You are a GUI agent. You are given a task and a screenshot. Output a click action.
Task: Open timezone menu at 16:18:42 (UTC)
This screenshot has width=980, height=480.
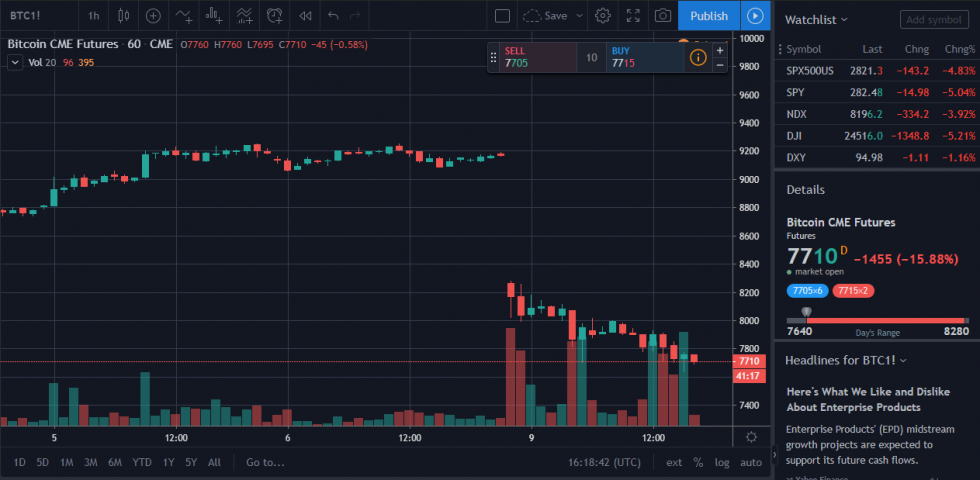(604, 462)
